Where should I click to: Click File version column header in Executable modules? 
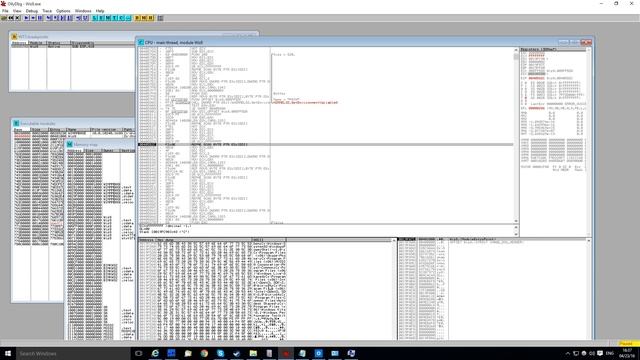(x=106, y=129)
